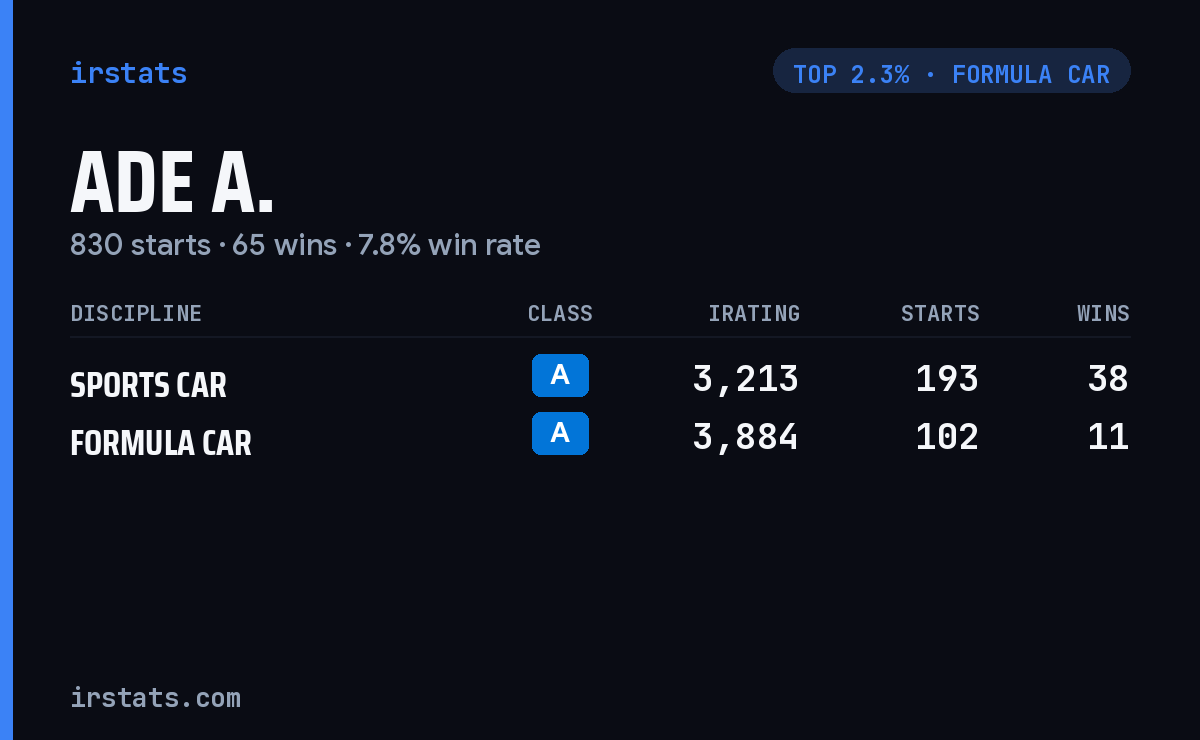1200x740 pixels.
Task: Select the SPORTS CAR discipline row
Action: pyautogui.click(x=600, y=380)
